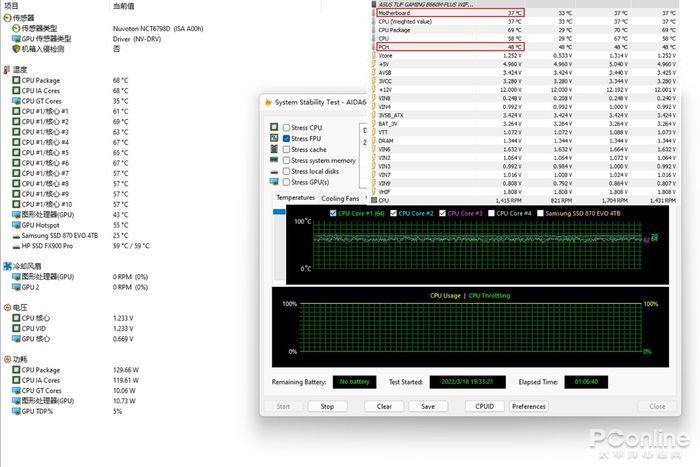700x467 pixels.
Task: Enable the Stress CPU checkbox
Action: coord(287,128)
